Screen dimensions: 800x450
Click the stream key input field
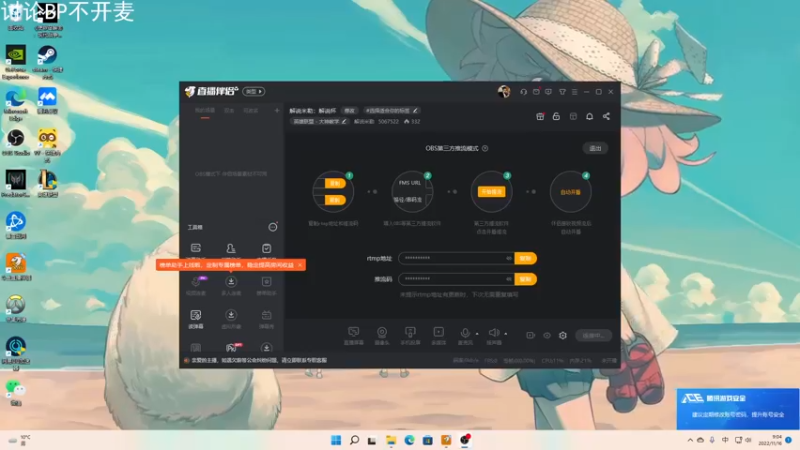click(x=456, y=279)
